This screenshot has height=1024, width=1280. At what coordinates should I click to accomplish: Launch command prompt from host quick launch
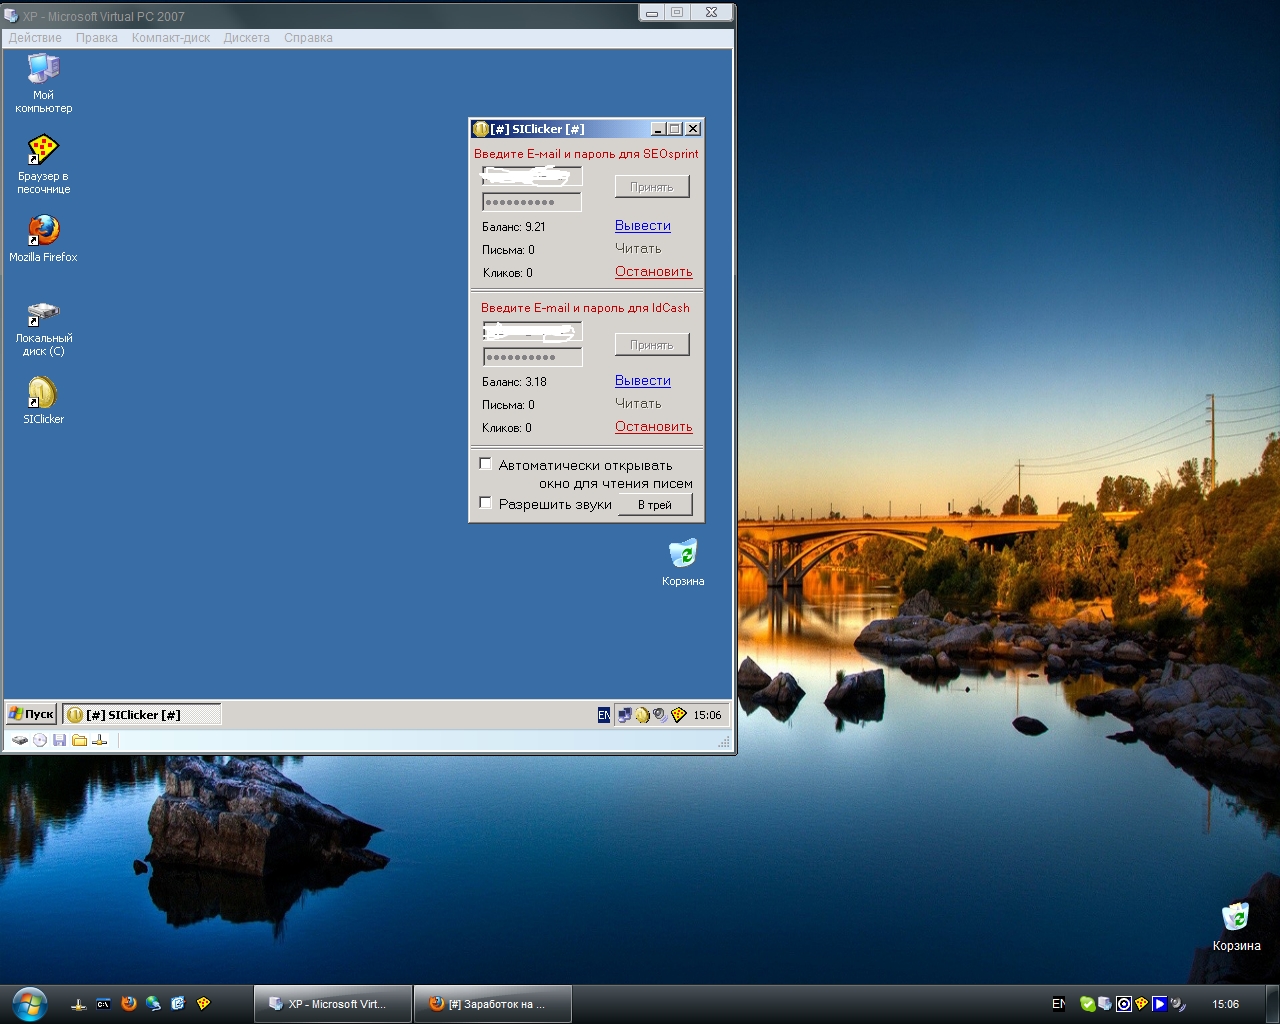pyautogui.click(x=103, y=1004)
